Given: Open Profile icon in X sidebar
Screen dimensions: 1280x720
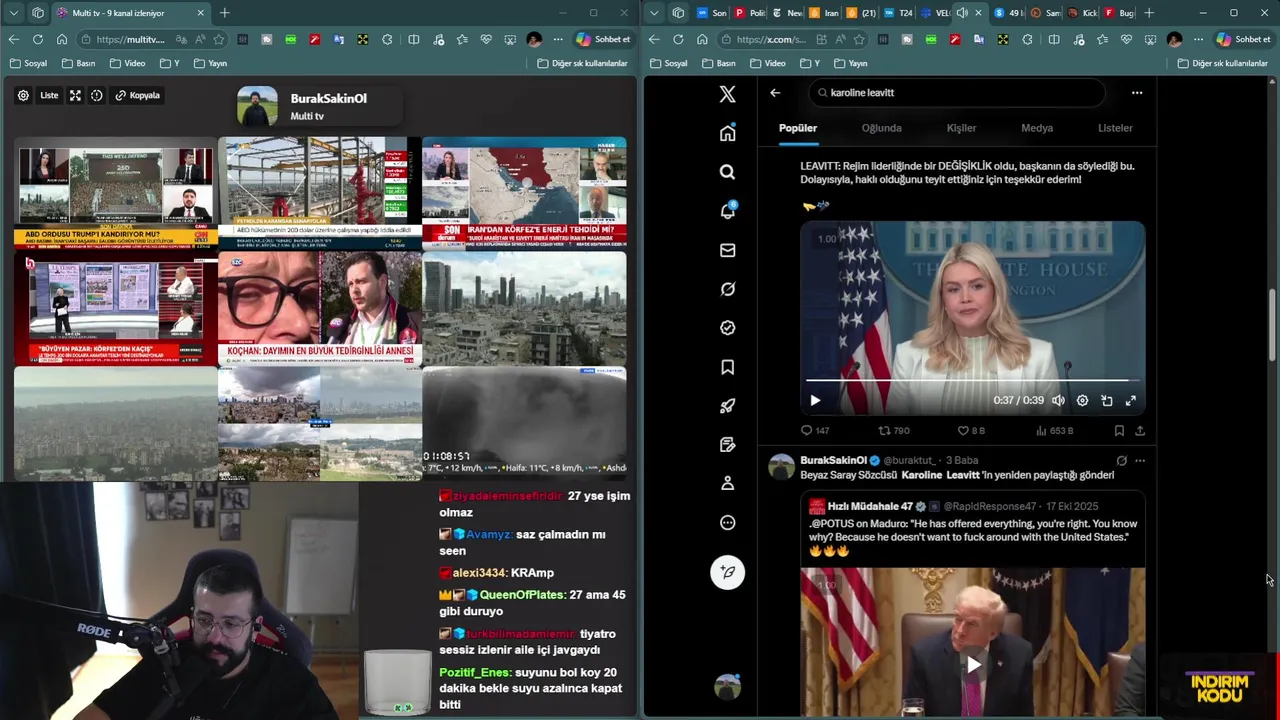Looking at the screenshot, I should pos(727,483).
